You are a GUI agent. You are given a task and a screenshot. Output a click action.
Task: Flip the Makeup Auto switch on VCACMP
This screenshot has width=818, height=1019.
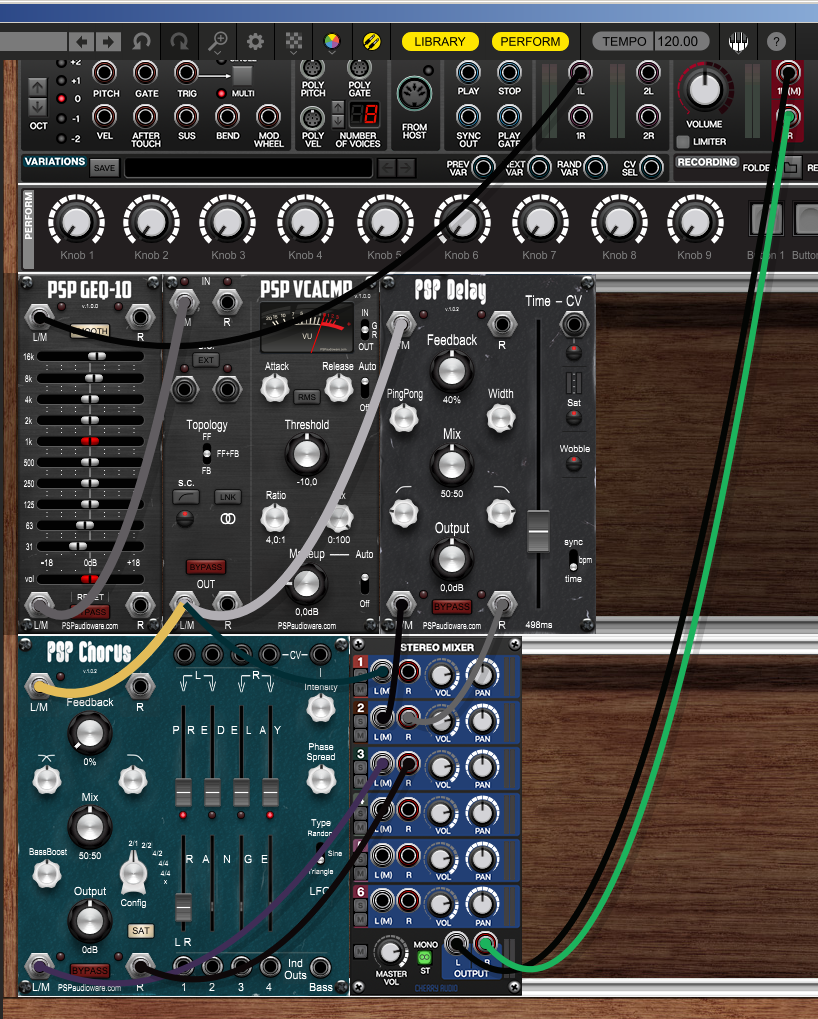(365, 583)
